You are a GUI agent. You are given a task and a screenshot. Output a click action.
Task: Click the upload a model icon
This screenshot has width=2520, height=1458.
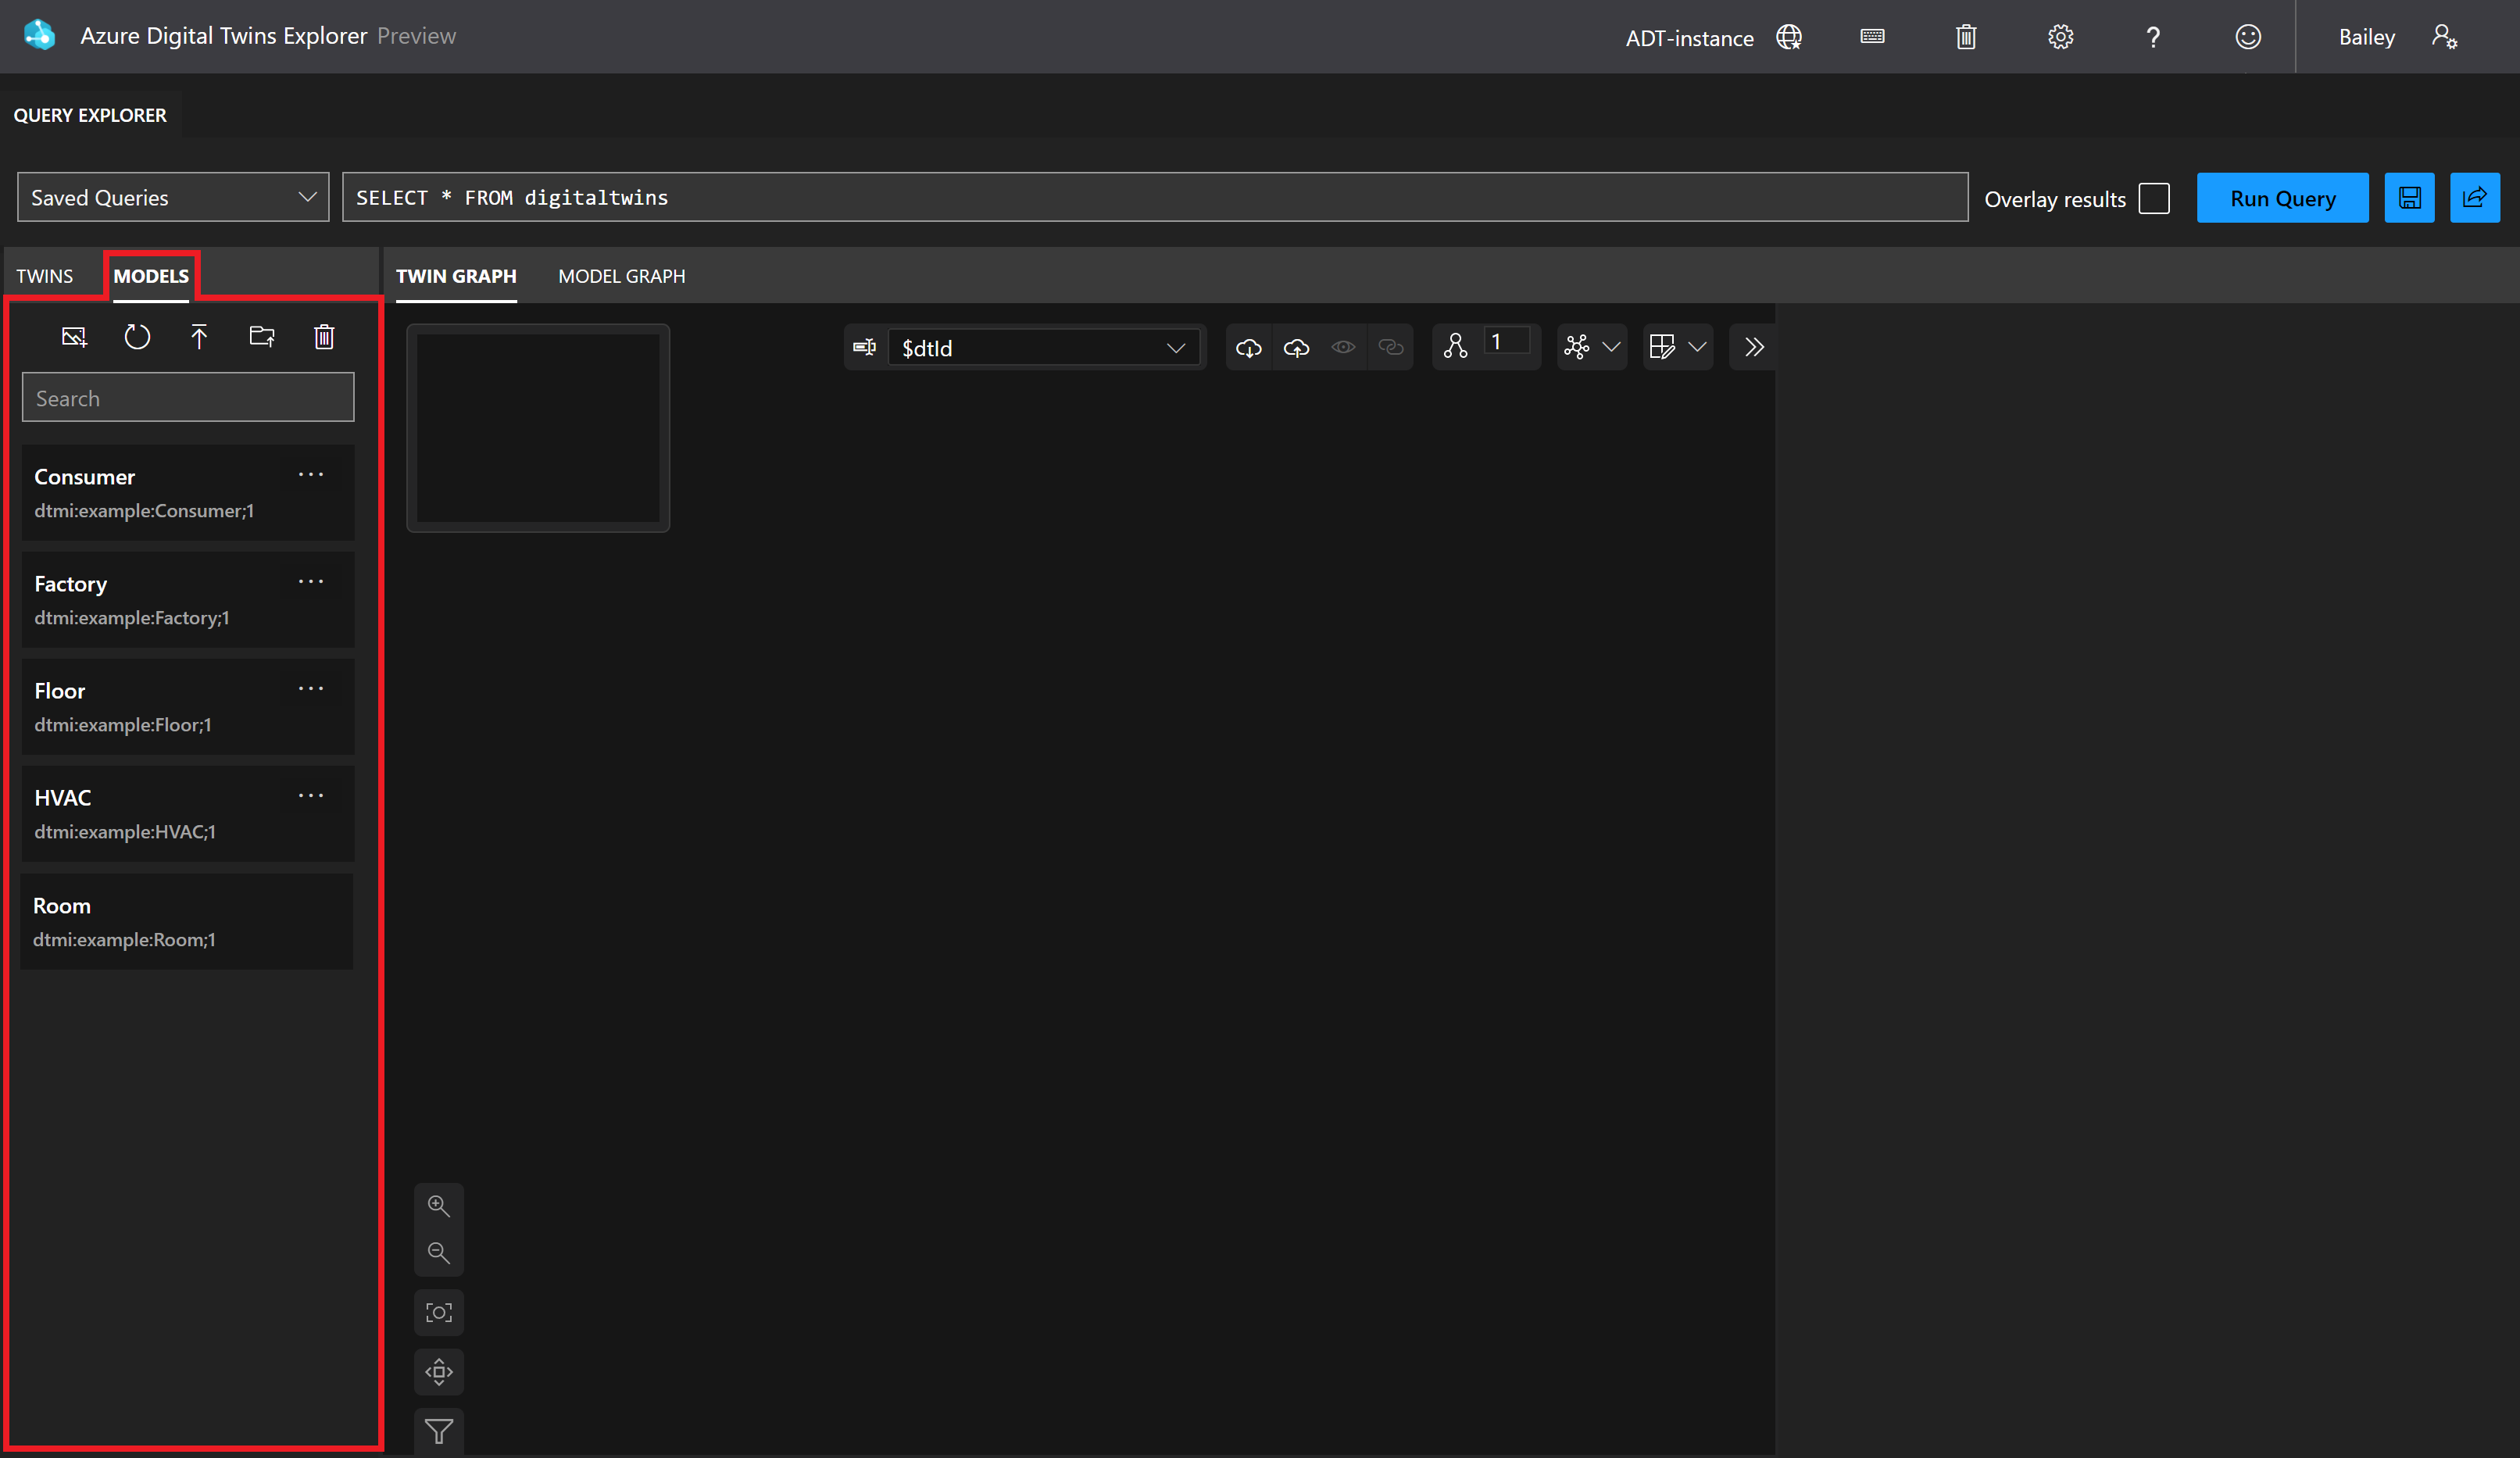pyautogui.click(x=199, y=337)
